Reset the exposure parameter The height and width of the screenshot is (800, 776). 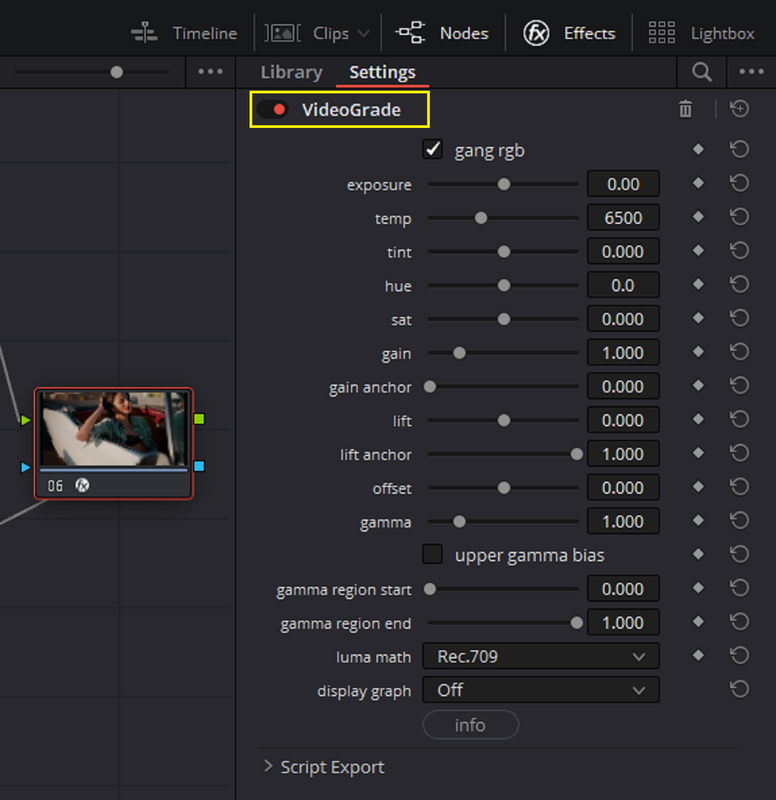(x=739, y=183)
